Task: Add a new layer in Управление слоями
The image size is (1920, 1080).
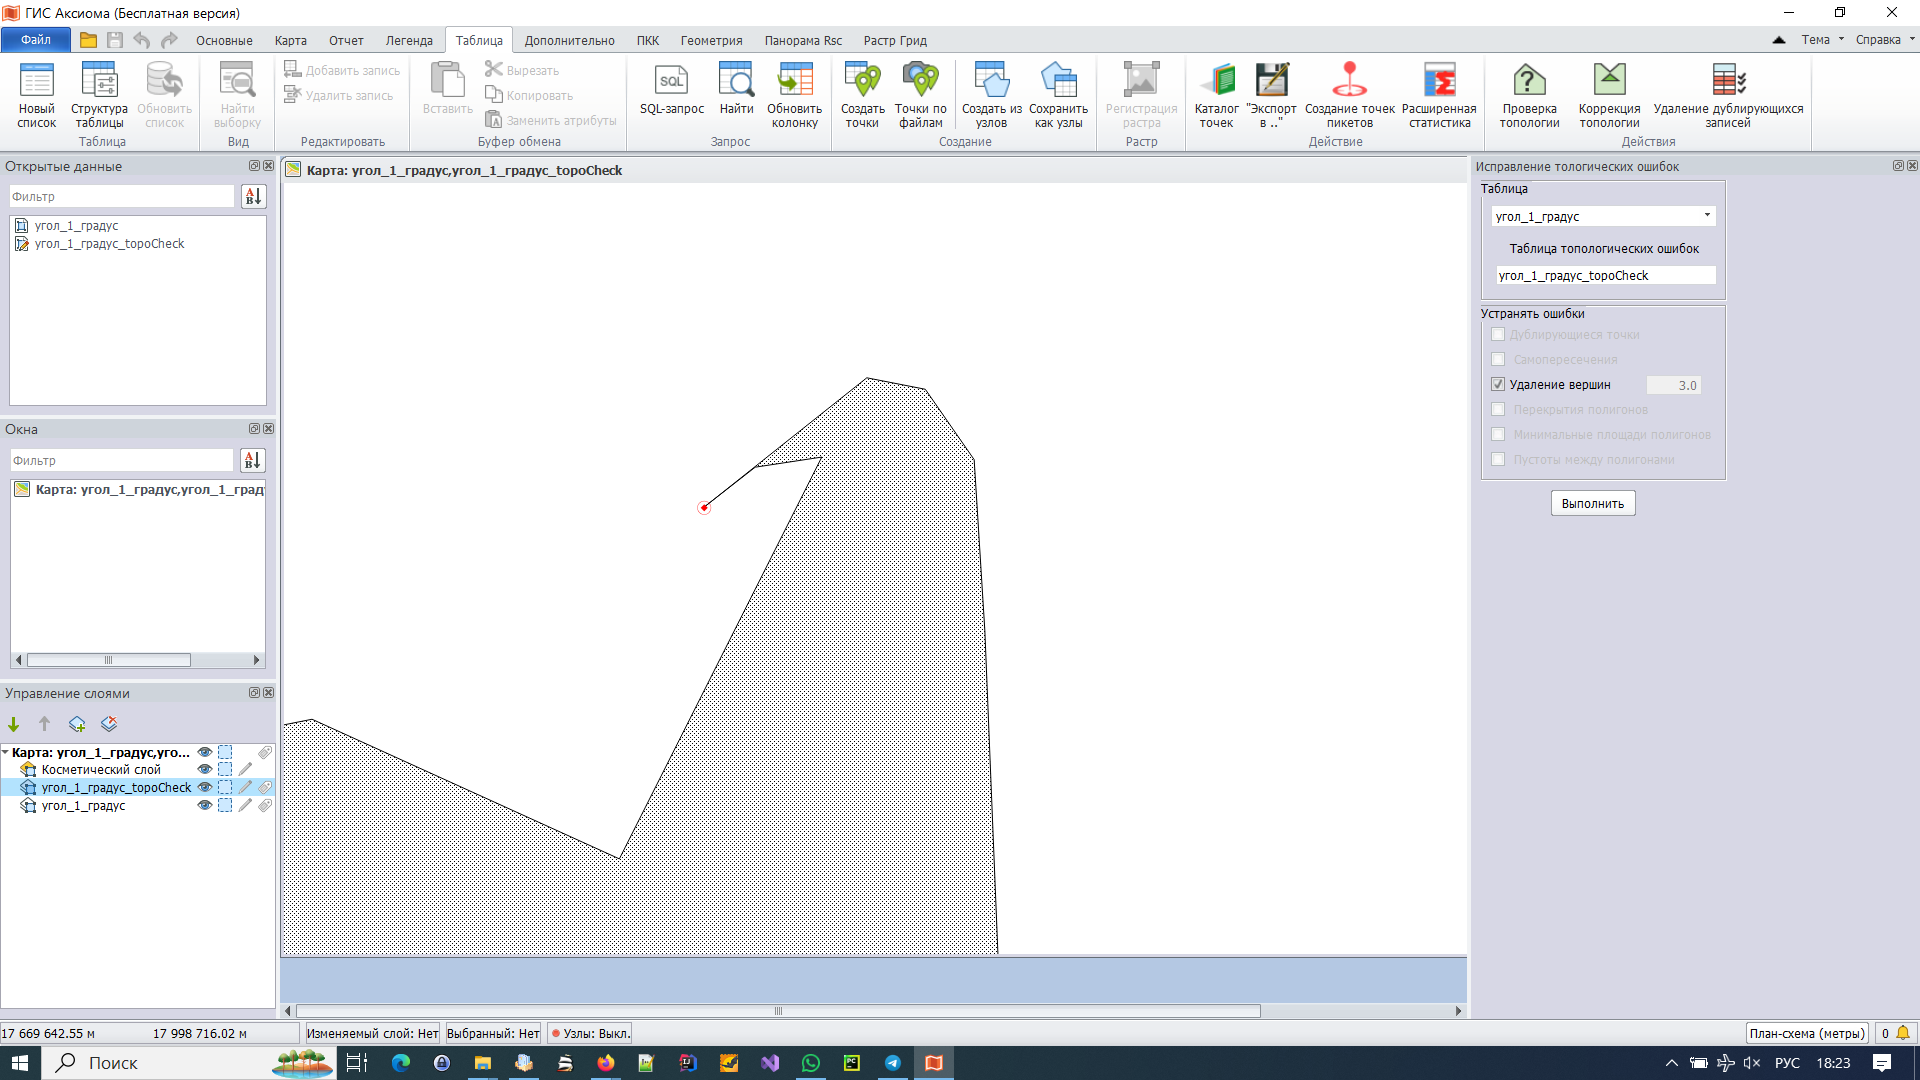Action: (77, 723)
